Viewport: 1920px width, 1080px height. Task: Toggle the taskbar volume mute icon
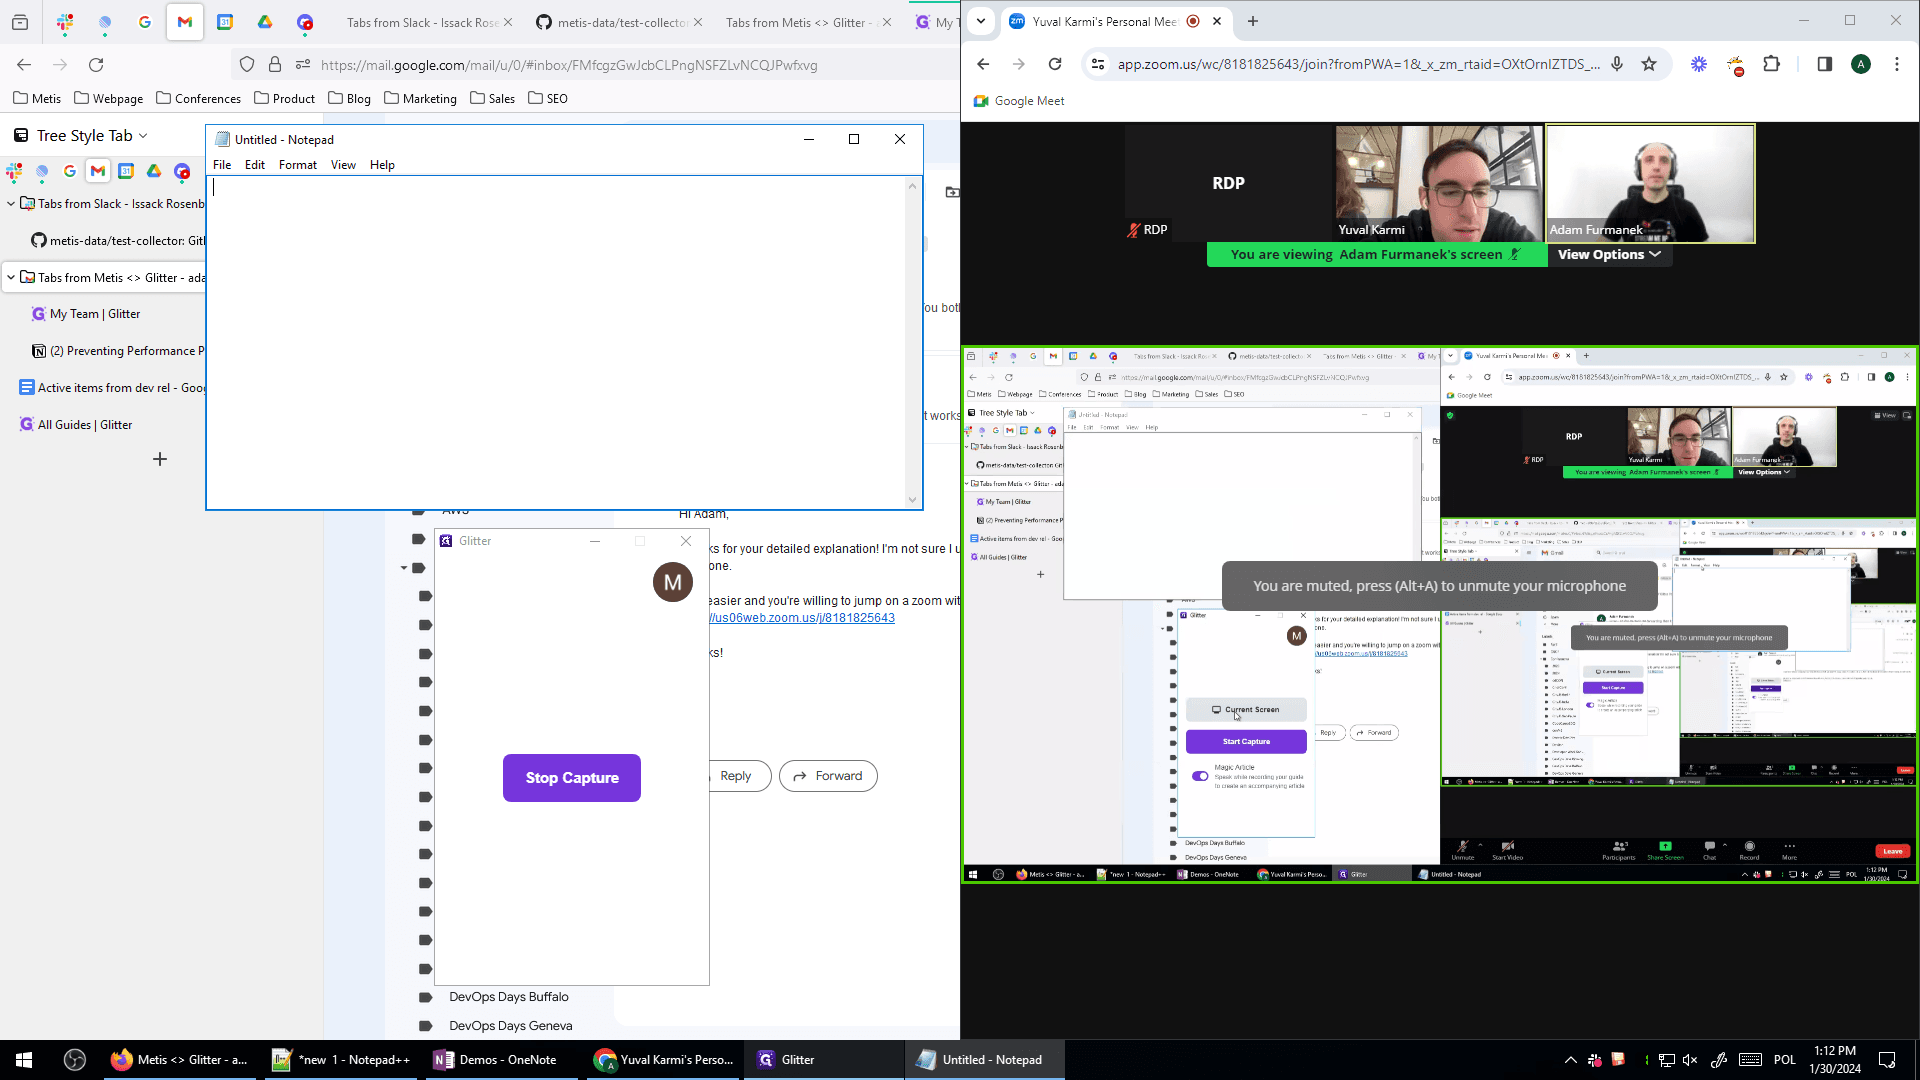click(1690, 1060)
